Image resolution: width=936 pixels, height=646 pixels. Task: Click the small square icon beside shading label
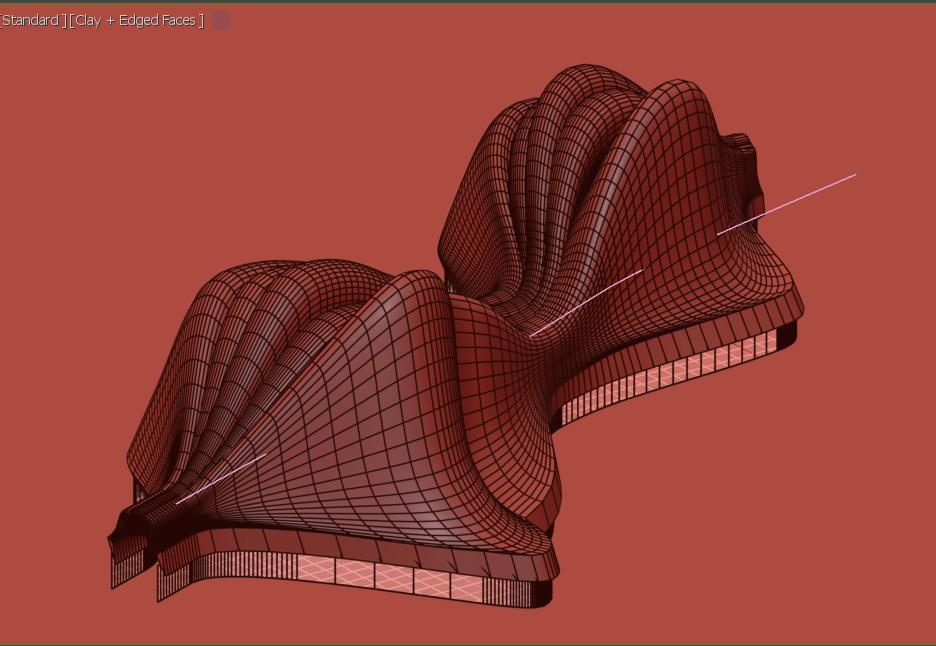[x=221, y=20]
